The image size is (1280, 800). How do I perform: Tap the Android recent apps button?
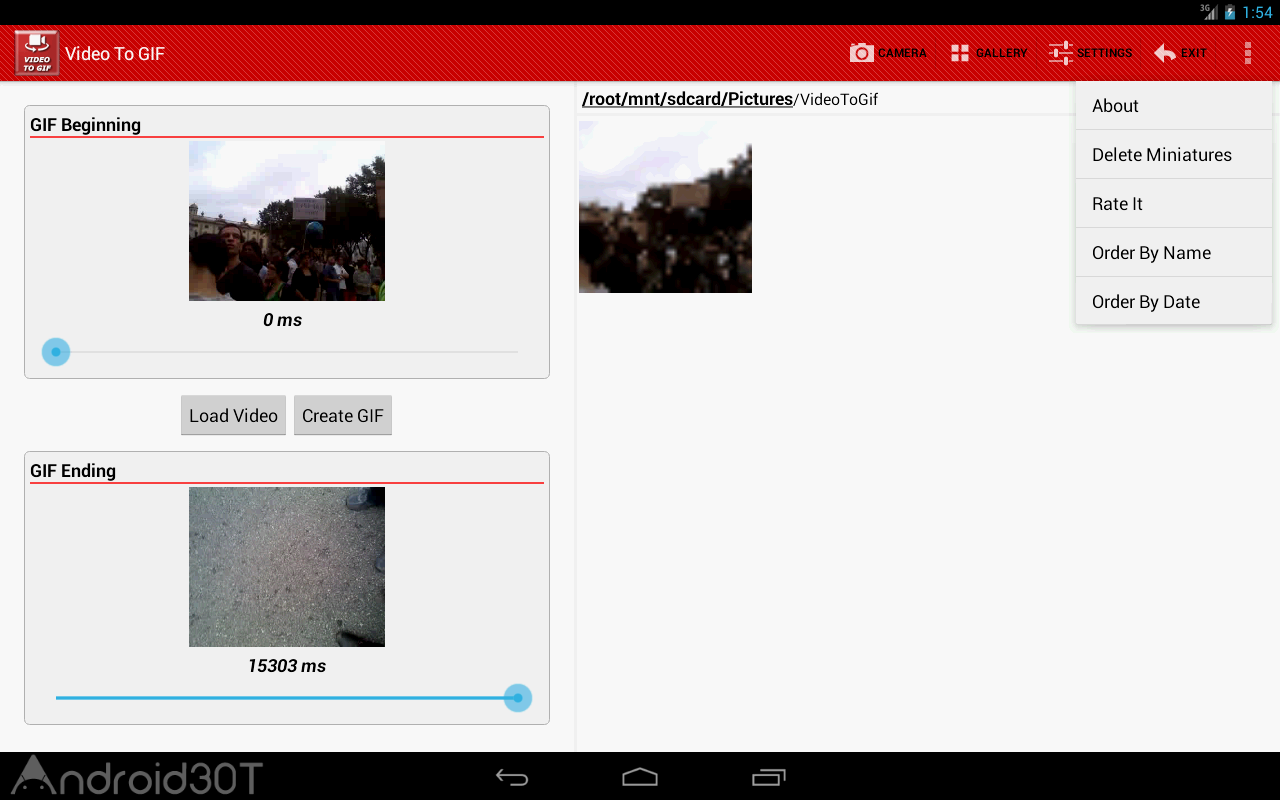click(x=769, y=777)
